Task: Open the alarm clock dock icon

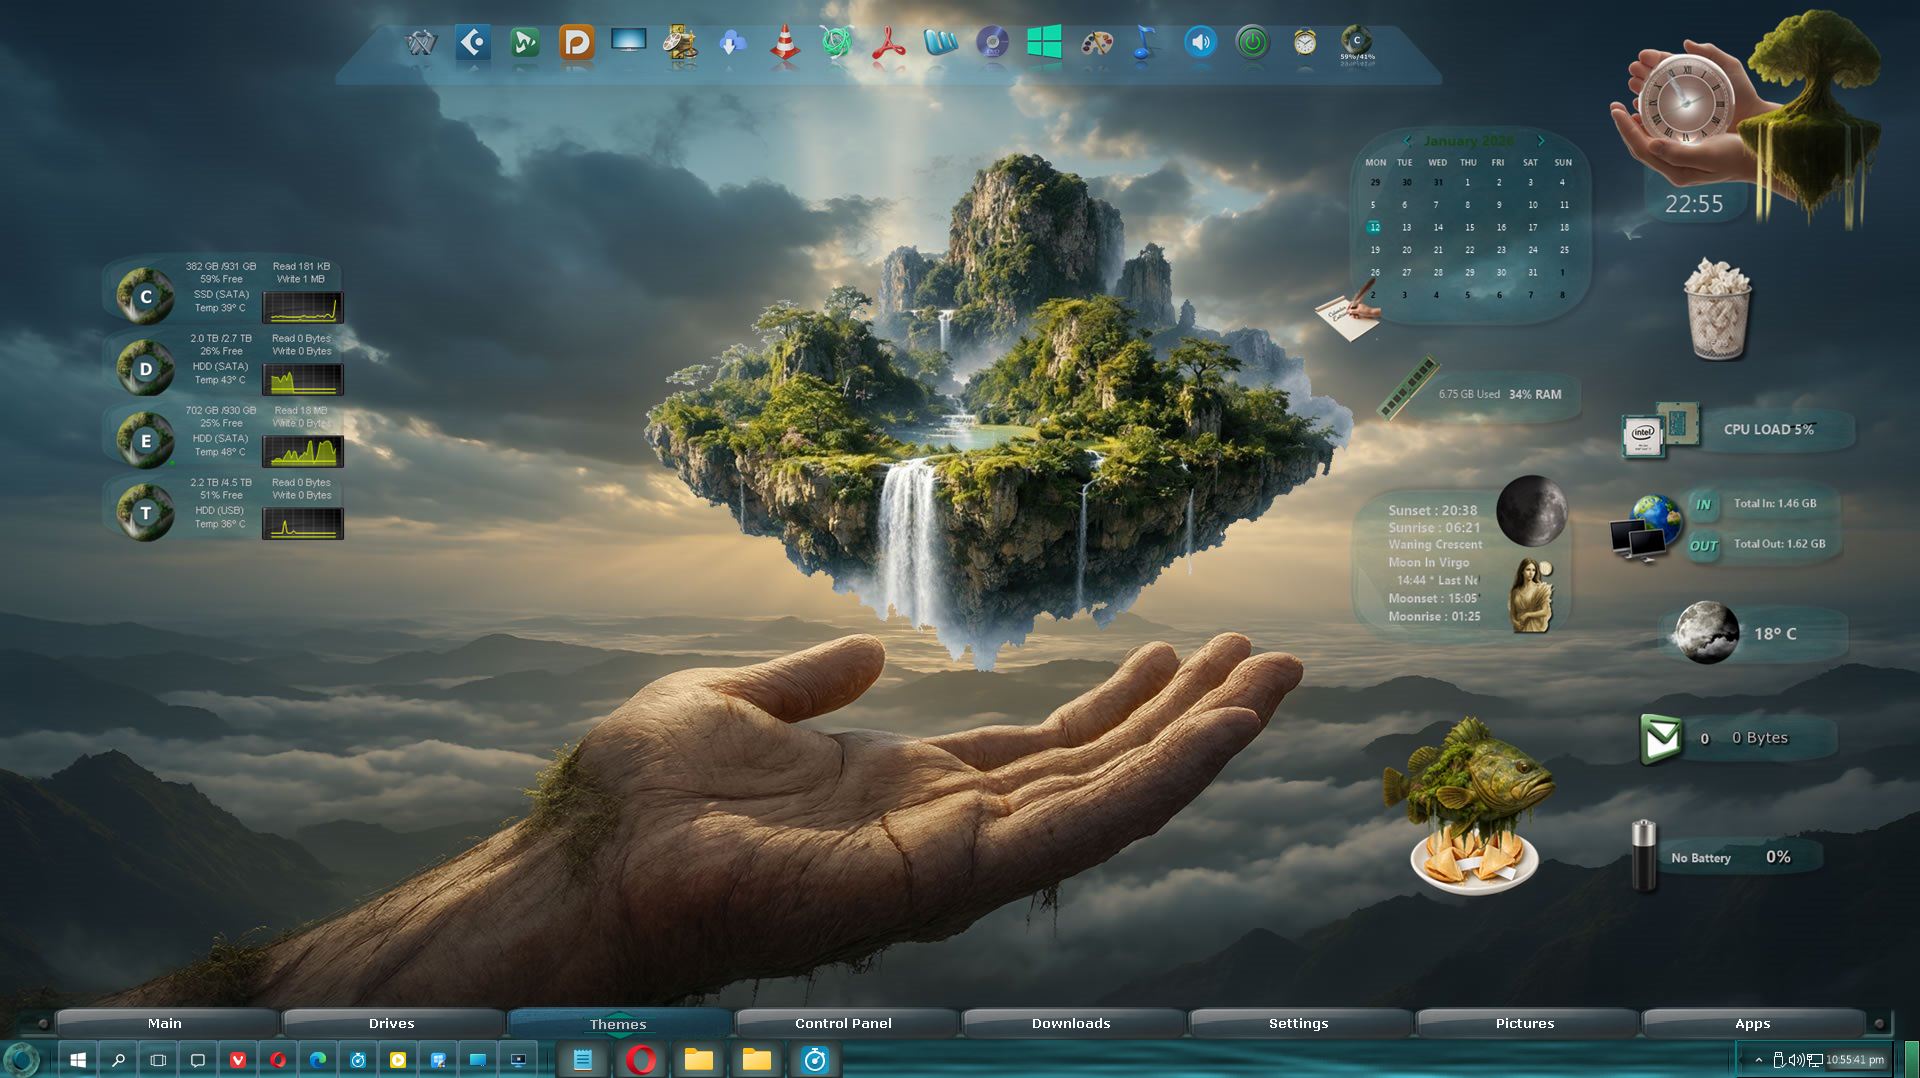Action: click(1304, 43)
